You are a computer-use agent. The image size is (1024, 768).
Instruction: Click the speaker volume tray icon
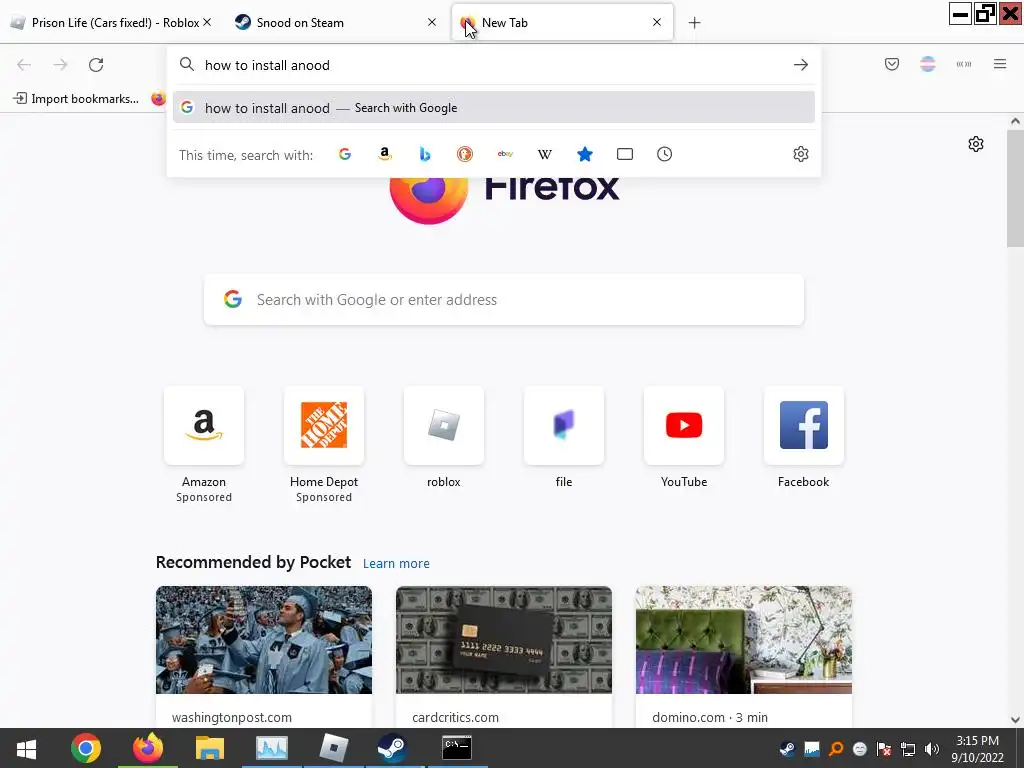coord(932,749)
